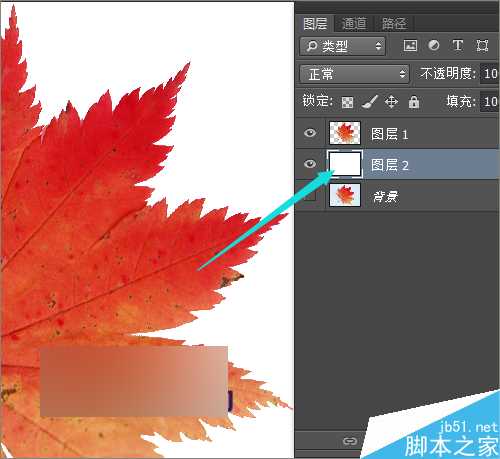Switch to the 通道 tab
The width and height of the screenshot is (500, 459).
[x=354, y=24]
